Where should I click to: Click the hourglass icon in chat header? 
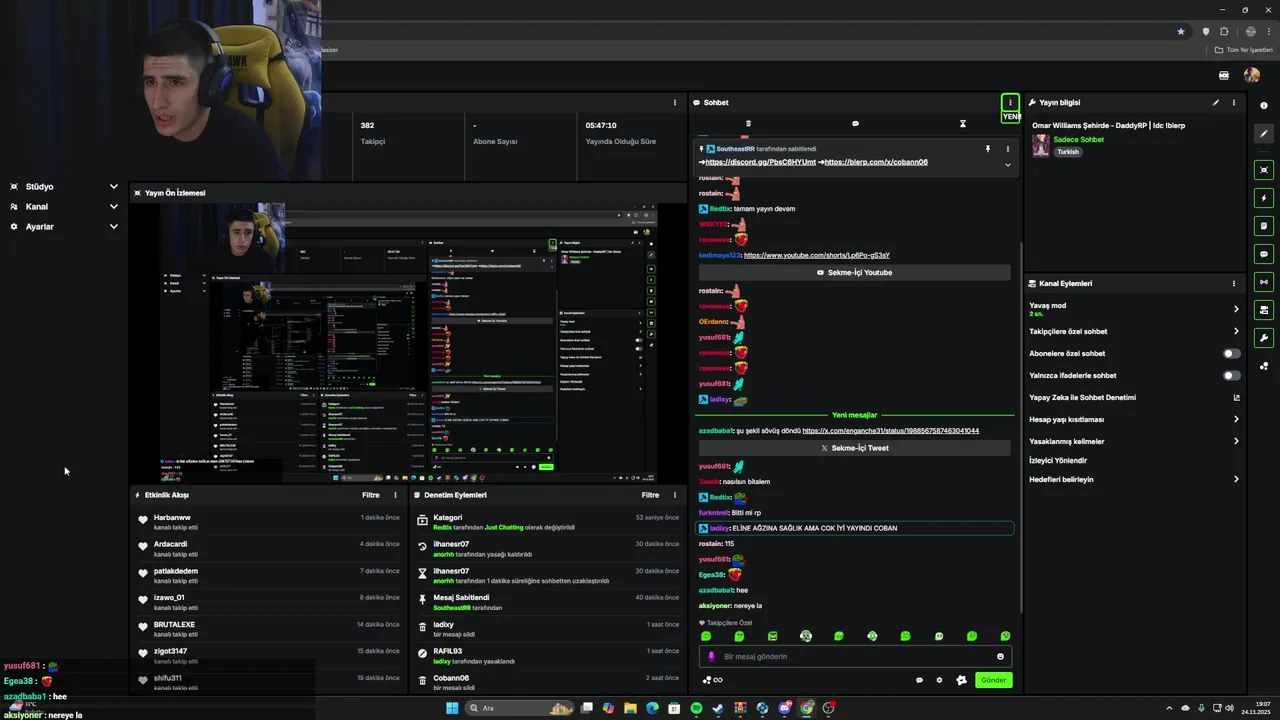(x=963, y=124)
